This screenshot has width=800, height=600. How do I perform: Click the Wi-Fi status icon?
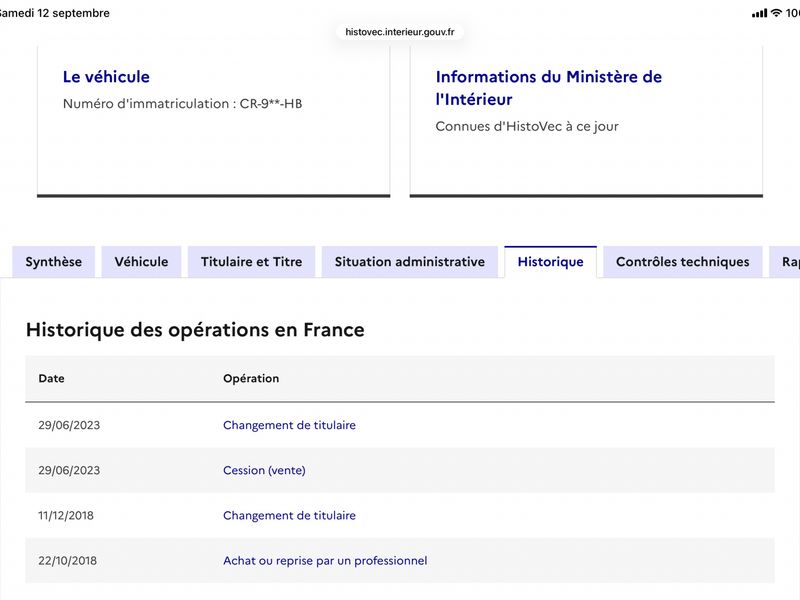tap(776, 13)
